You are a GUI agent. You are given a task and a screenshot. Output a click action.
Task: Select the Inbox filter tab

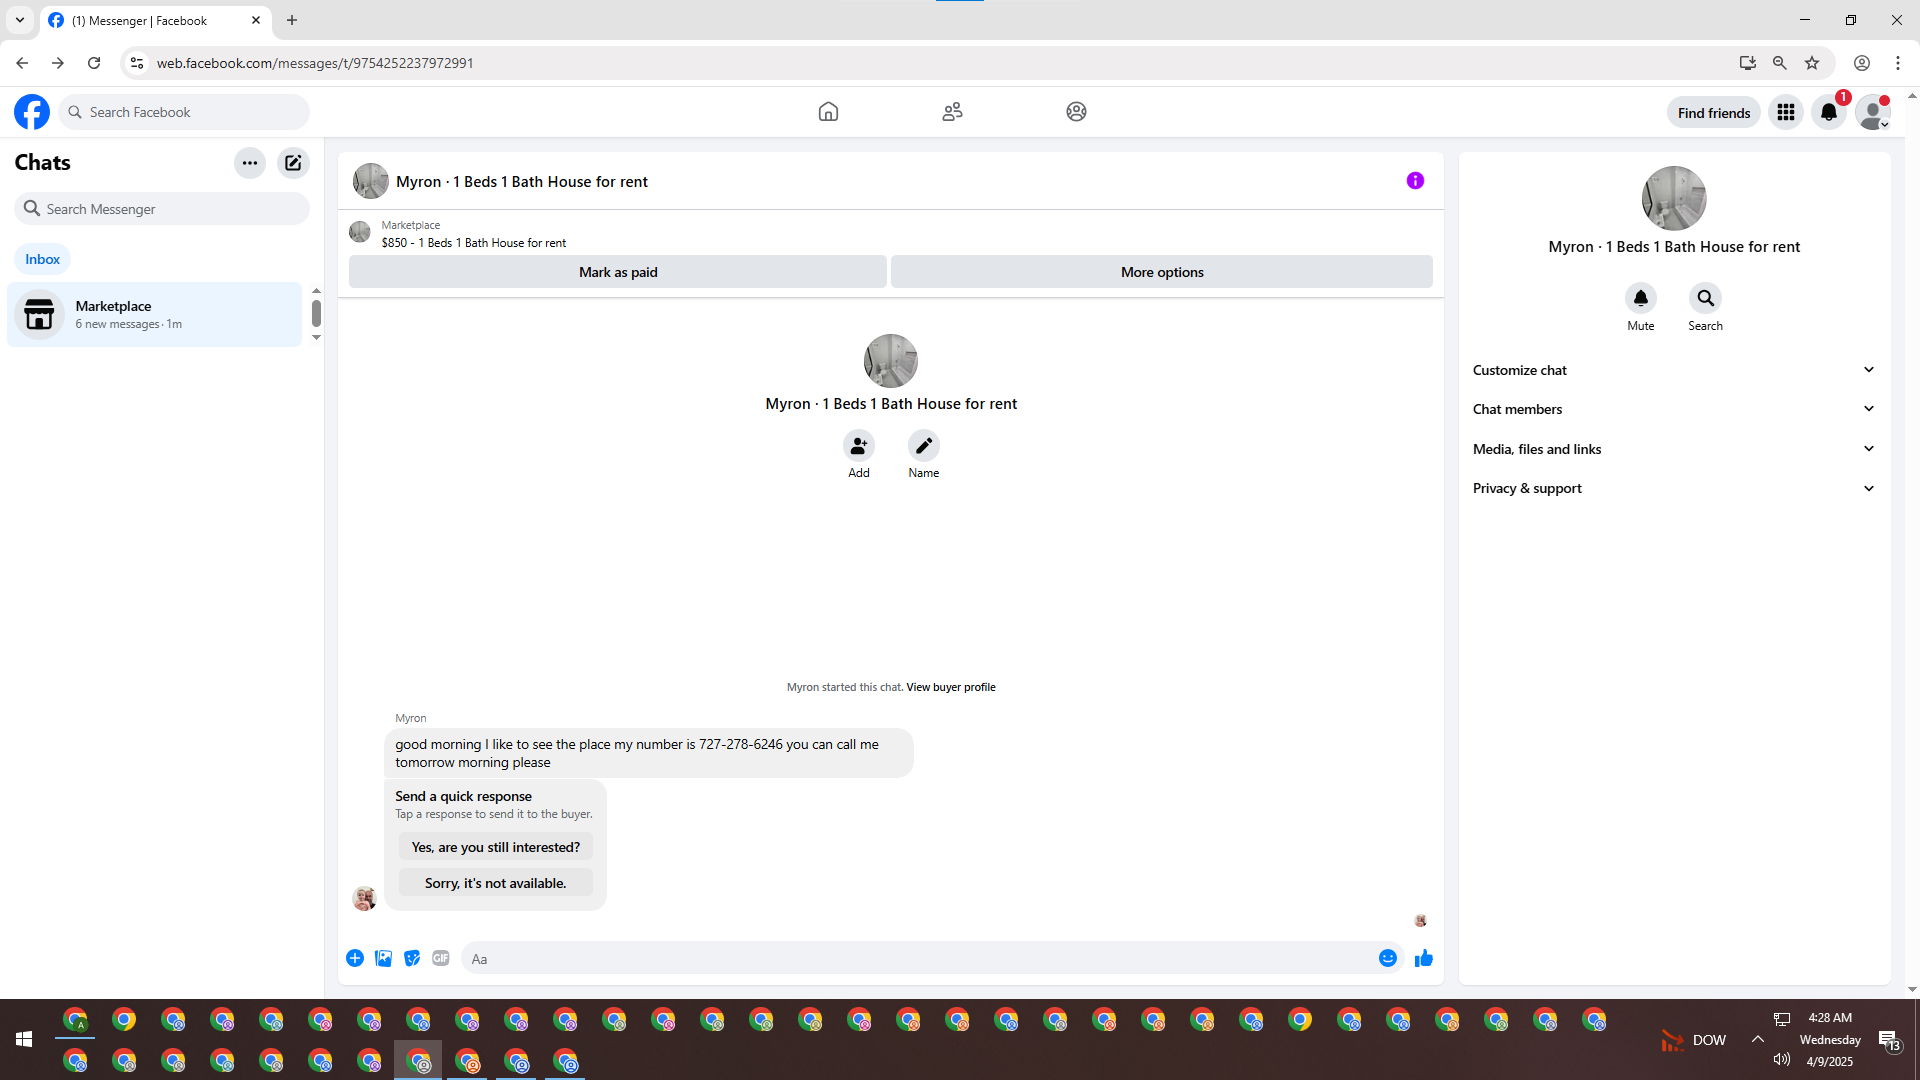(x=42, y=259)
